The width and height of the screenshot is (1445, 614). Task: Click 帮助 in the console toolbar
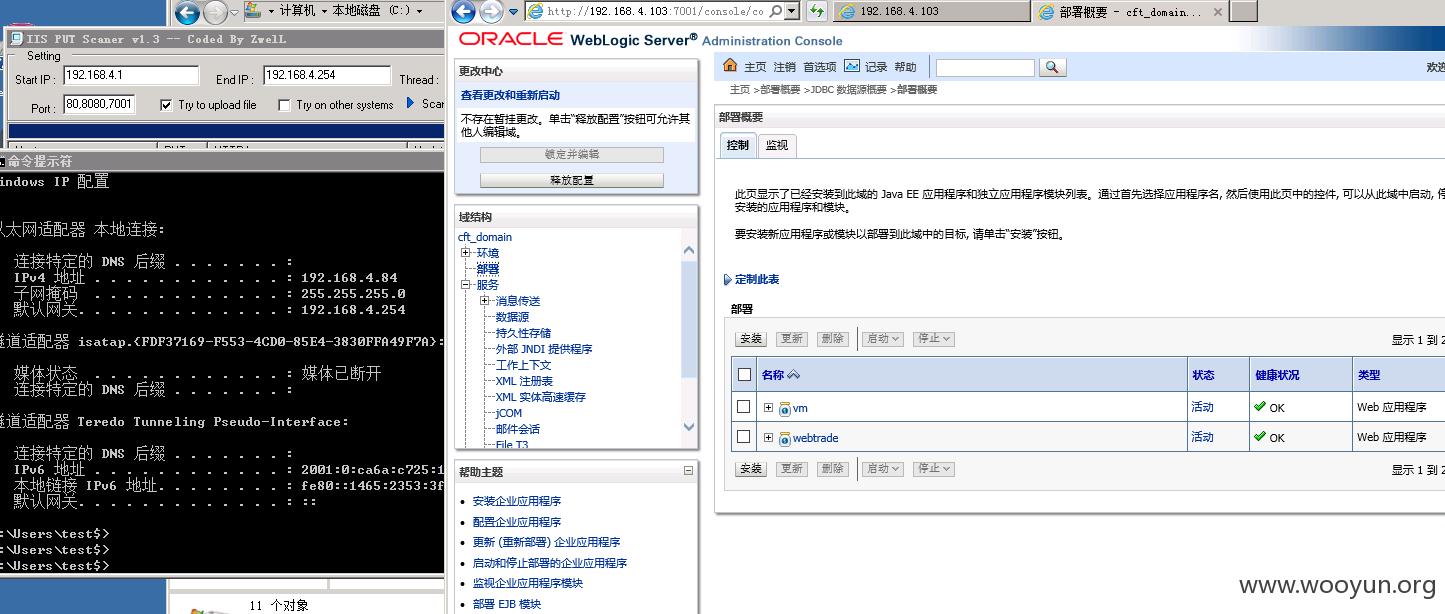905,67
